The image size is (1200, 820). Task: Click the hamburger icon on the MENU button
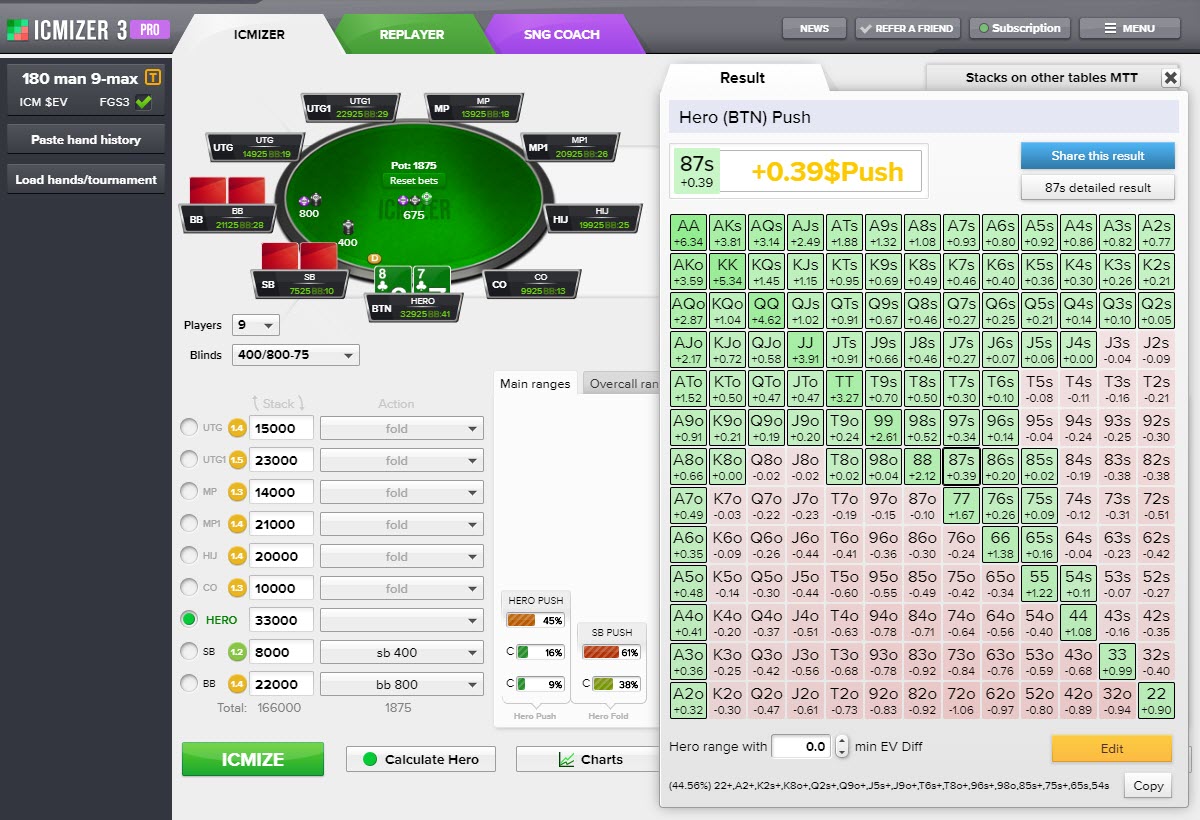(1110, 29)
